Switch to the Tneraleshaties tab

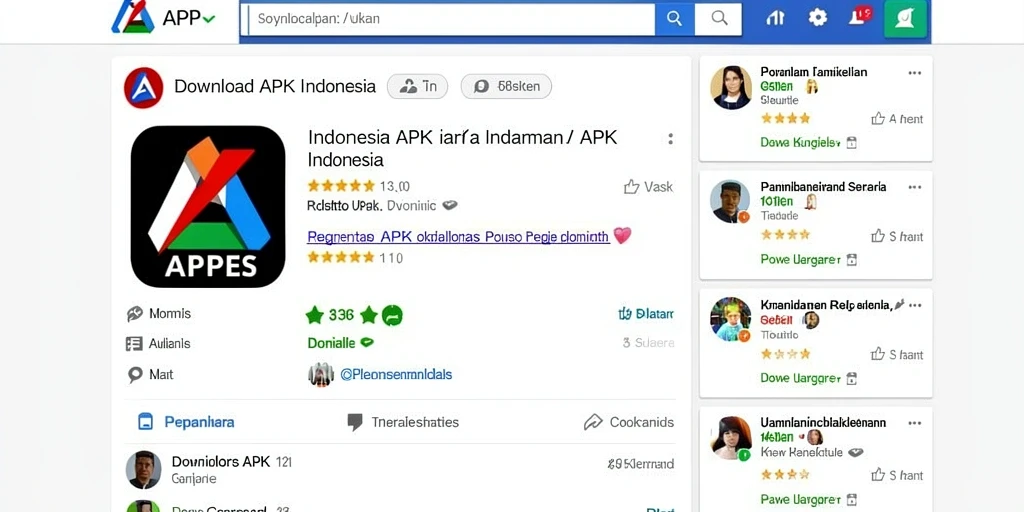pyautogui.click(x=403, y=423)
